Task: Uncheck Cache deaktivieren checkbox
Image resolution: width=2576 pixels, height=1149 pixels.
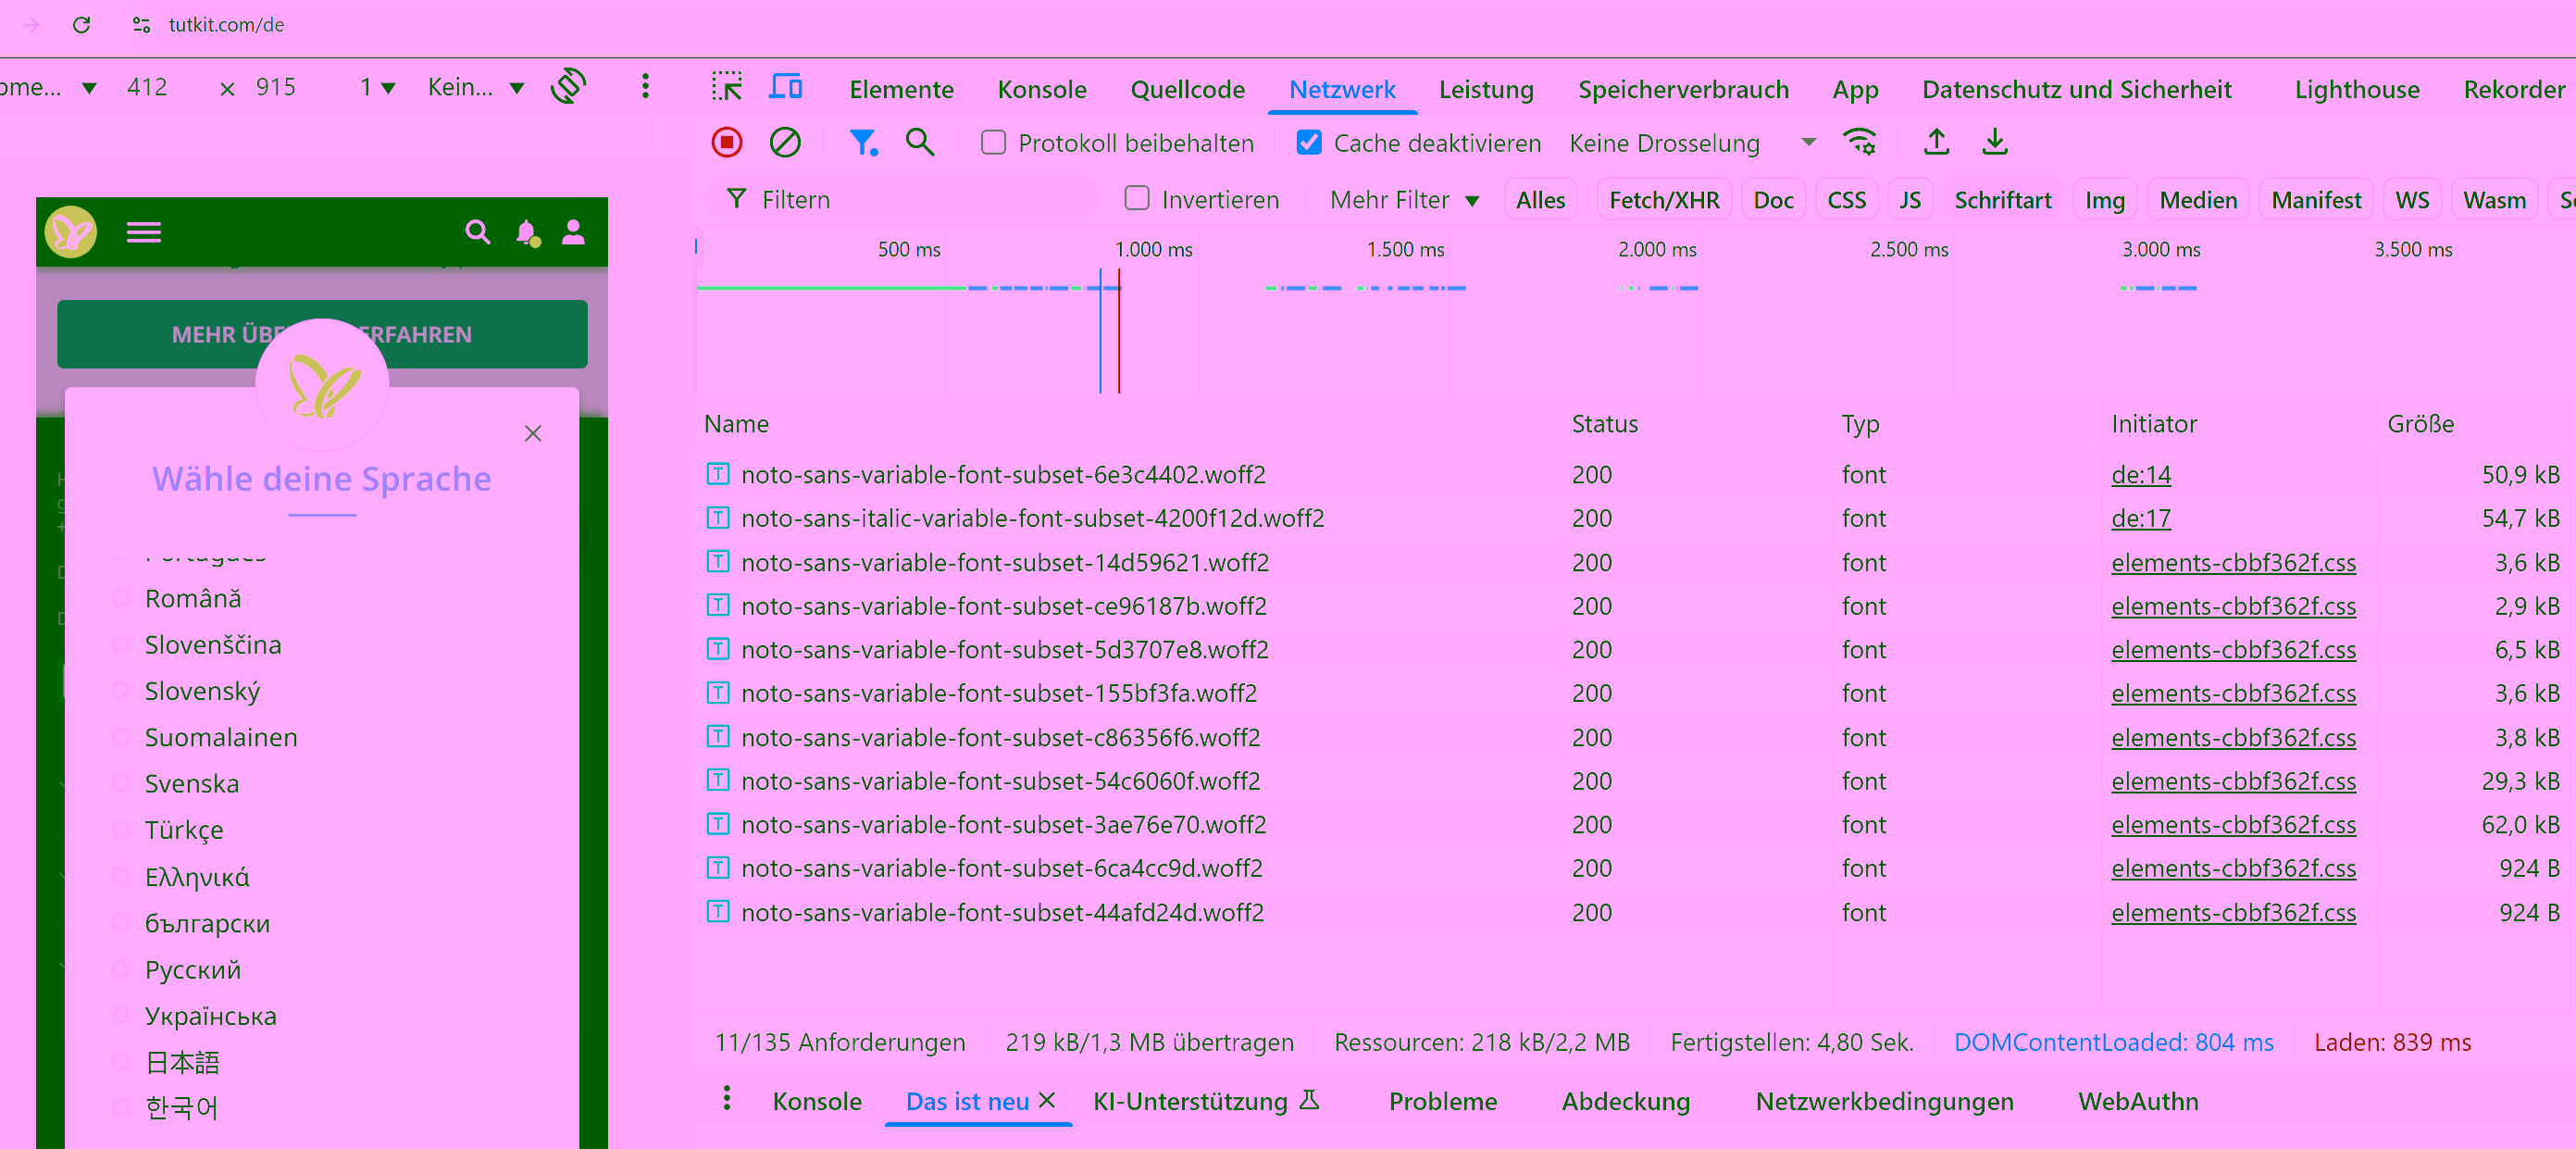Action: 1308,142
